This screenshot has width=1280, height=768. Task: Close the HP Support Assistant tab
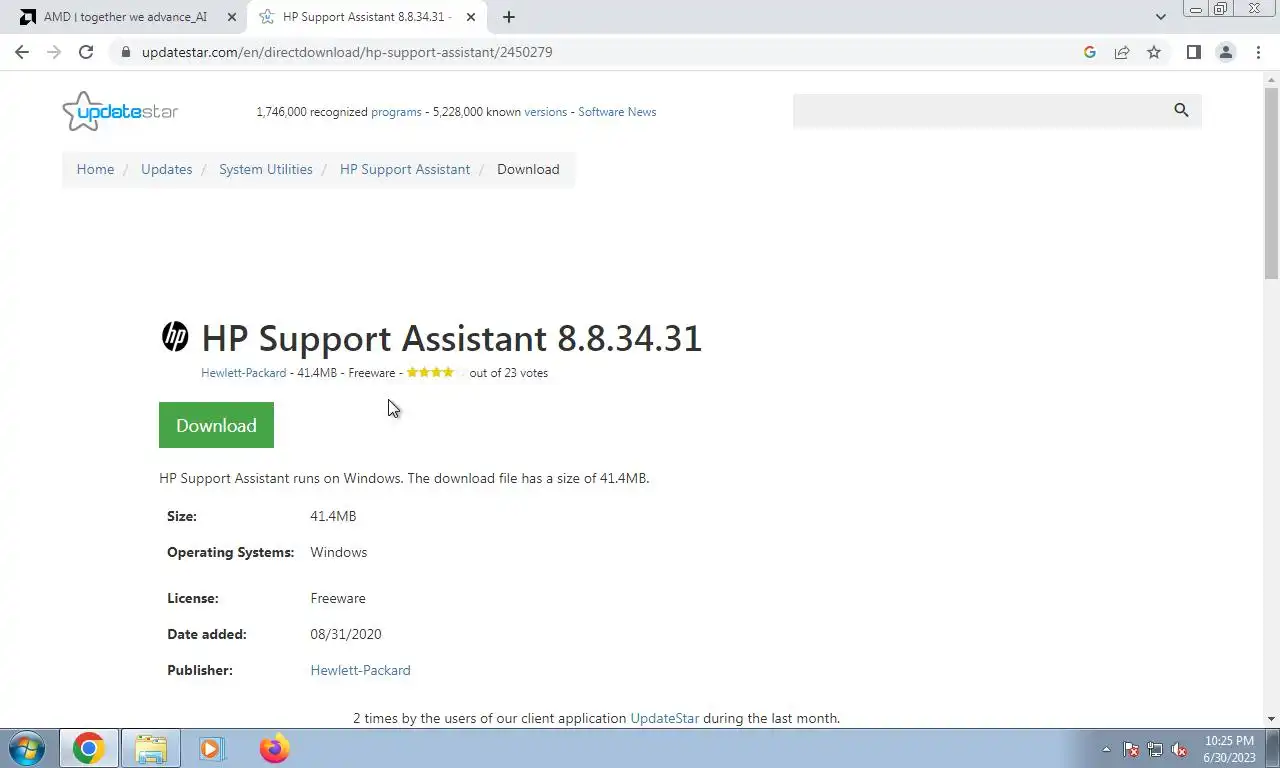[471, 17]
